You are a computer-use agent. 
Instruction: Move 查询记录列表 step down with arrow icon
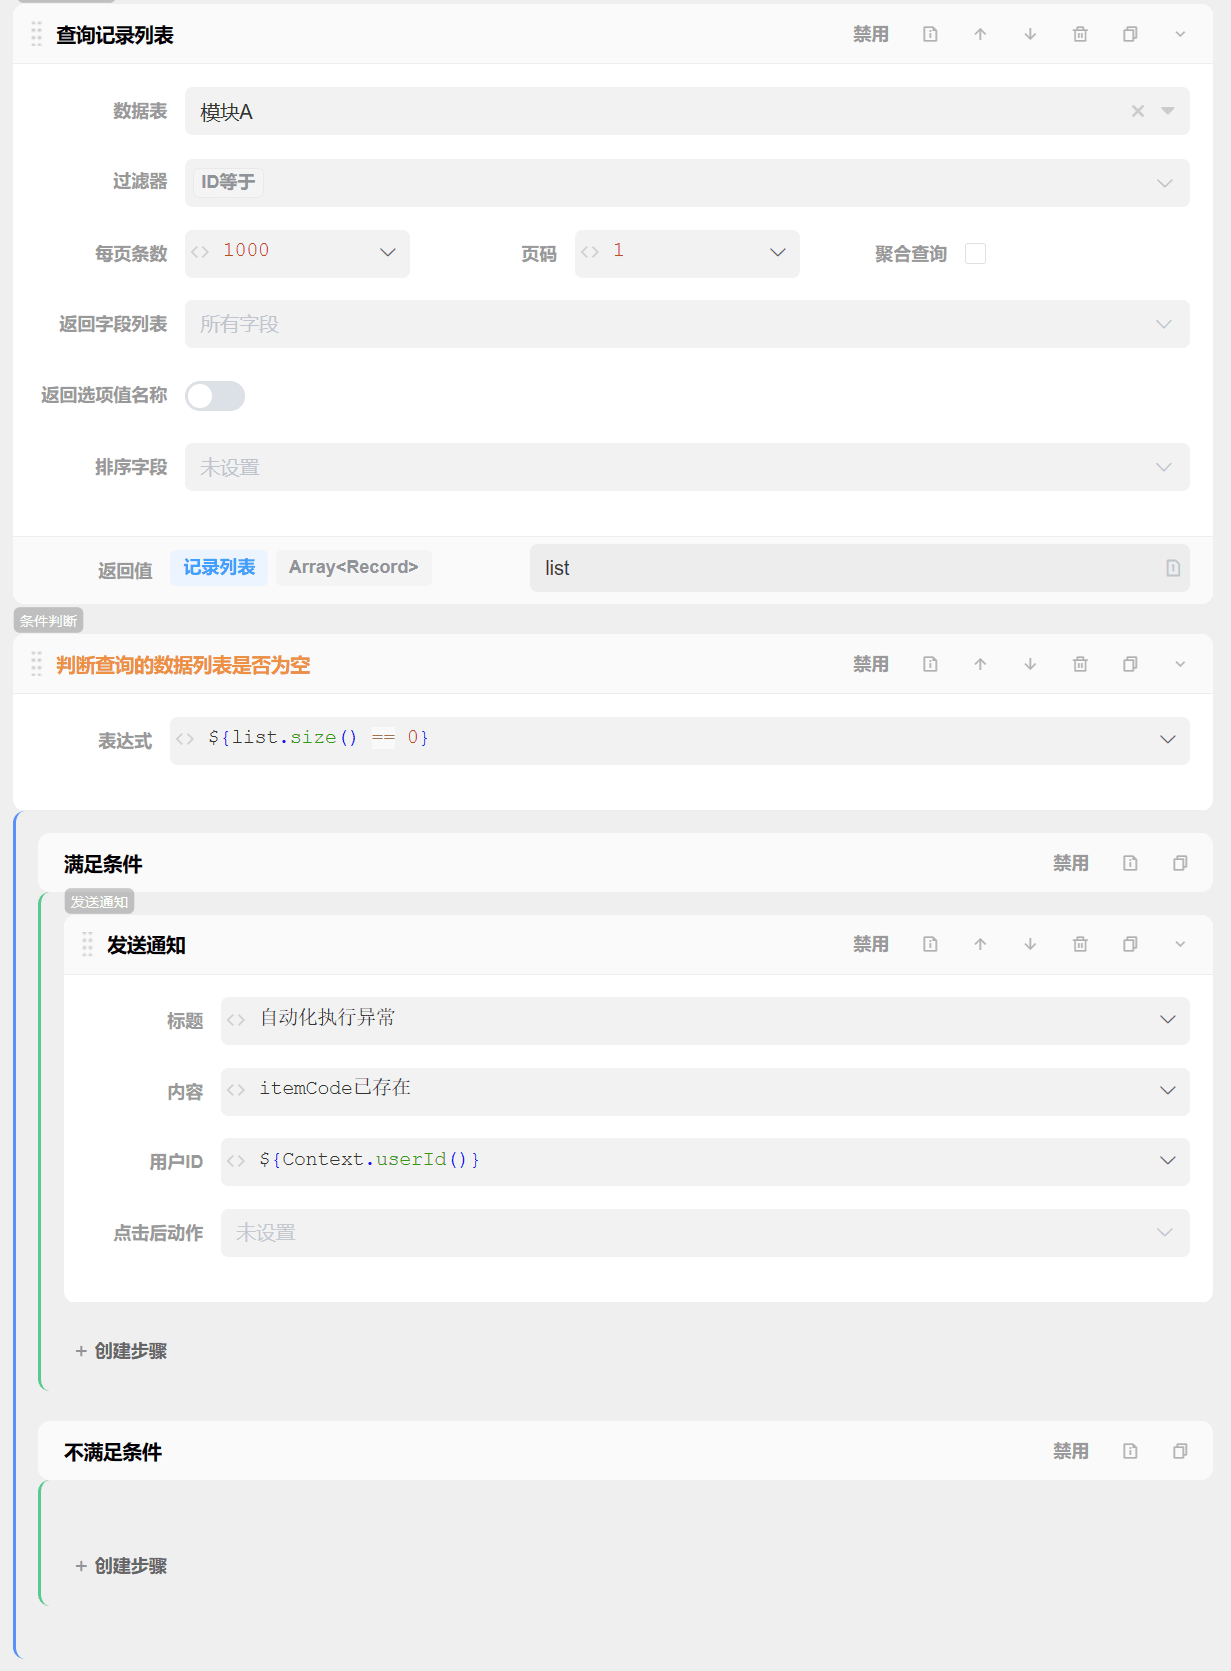tap(1030, 35)
